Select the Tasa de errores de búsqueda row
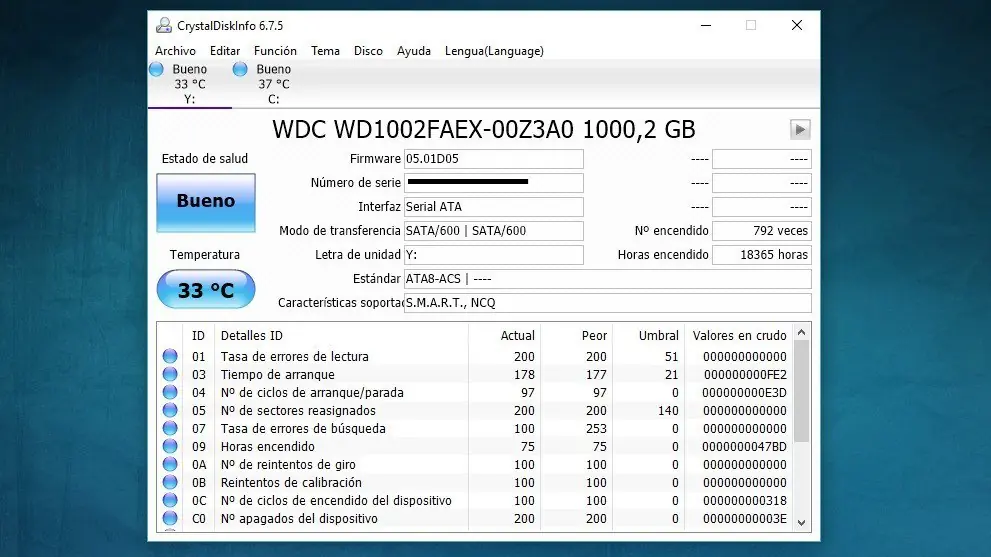The height and width of the screenshot is (557, 991). 475,429
